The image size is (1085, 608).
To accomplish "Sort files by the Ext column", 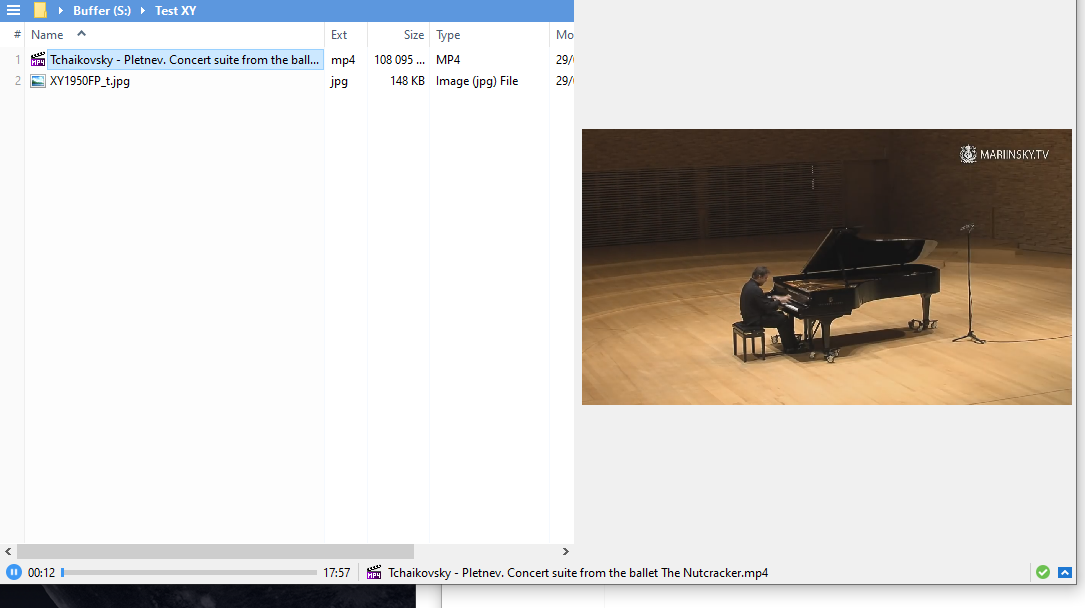I will point(340,35).
